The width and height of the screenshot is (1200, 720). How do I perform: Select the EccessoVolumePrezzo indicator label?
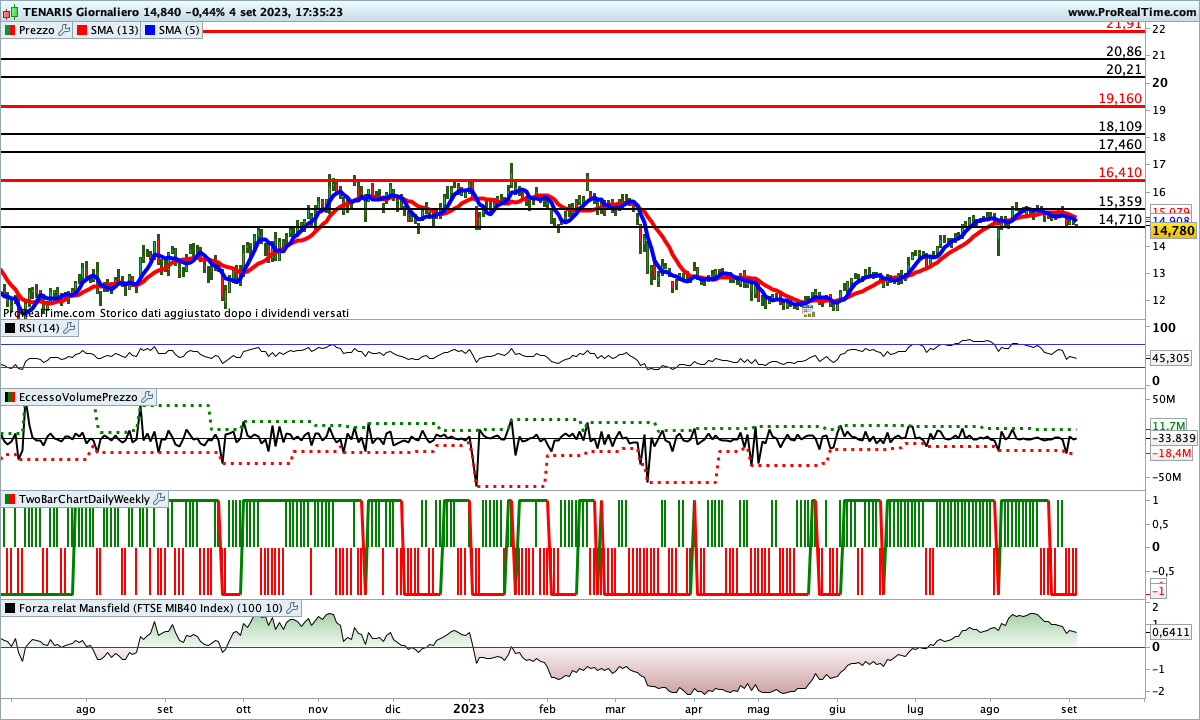click(78, 397)
